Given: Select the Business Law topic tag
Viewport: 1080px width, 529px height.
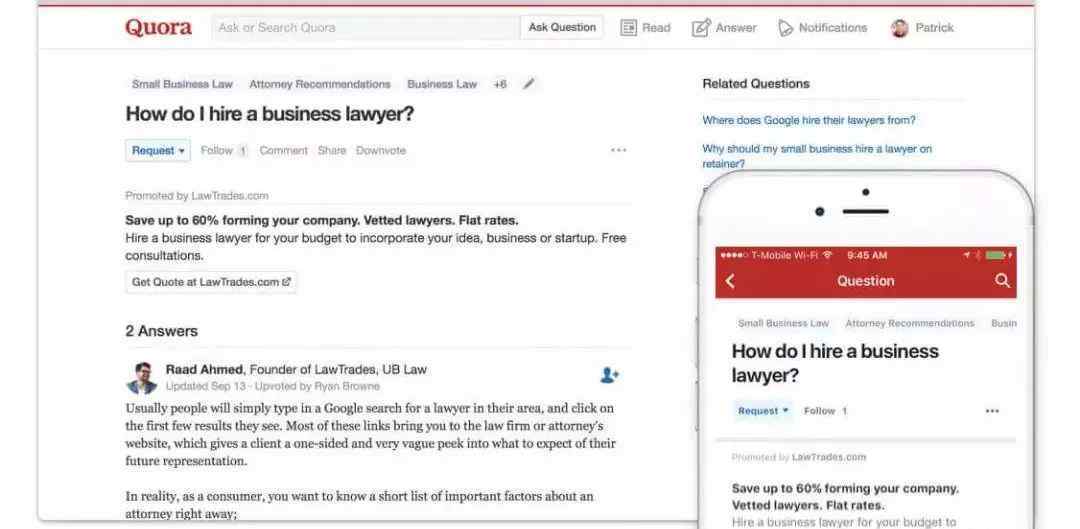Looking at the screenshot, I should pos(442,84).
